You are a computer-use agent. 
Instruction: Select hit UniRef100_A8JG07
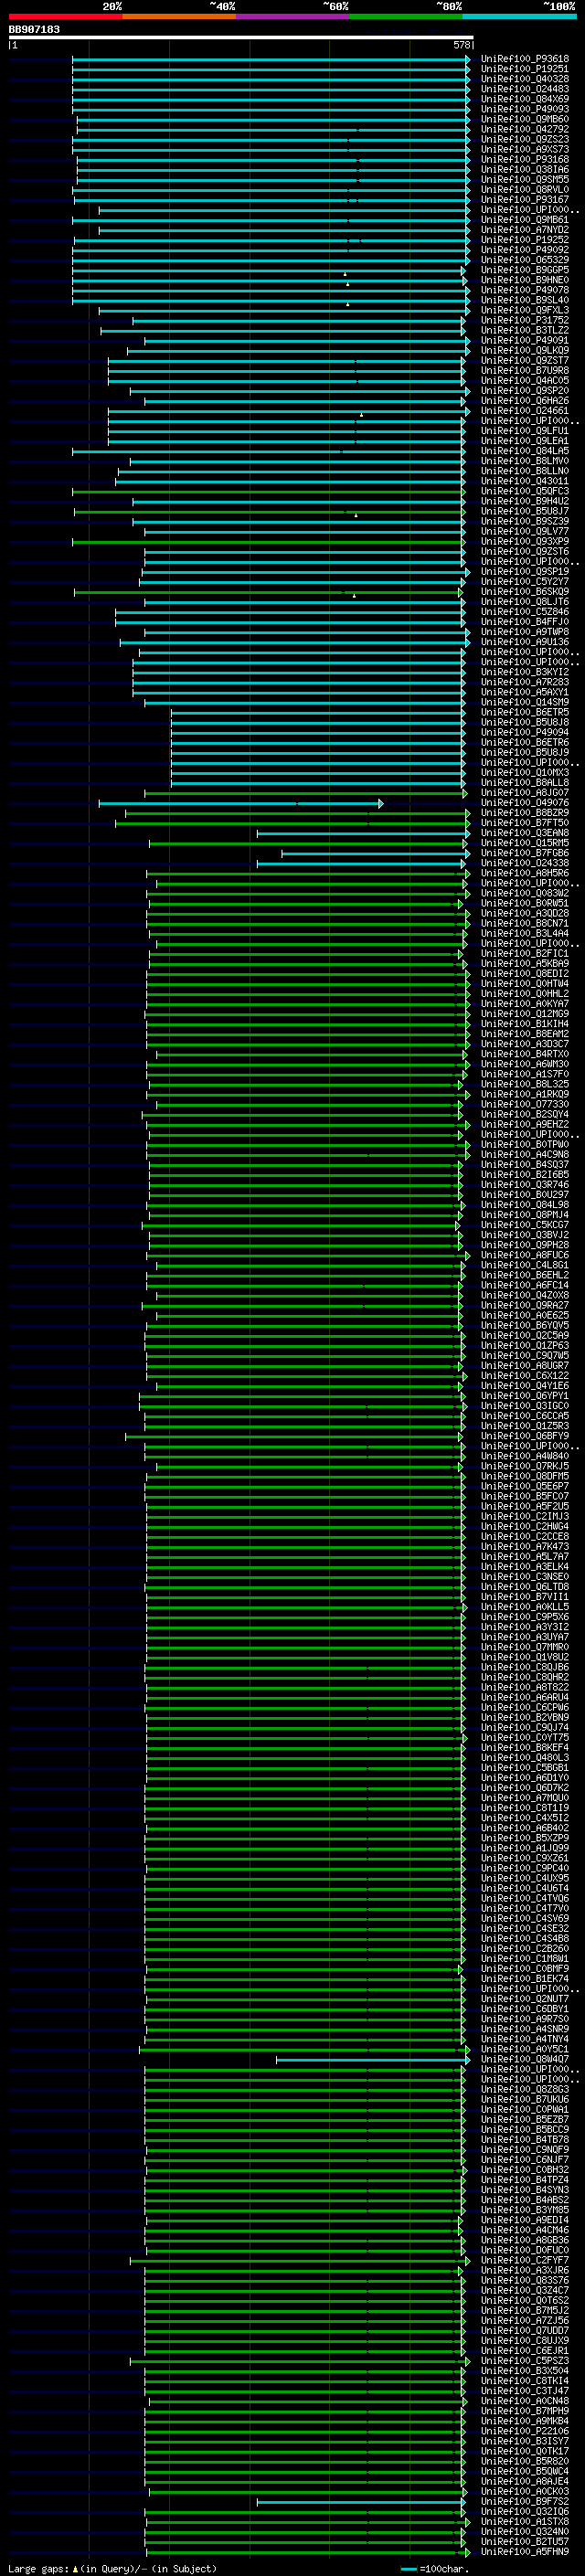tap(525, 793)
